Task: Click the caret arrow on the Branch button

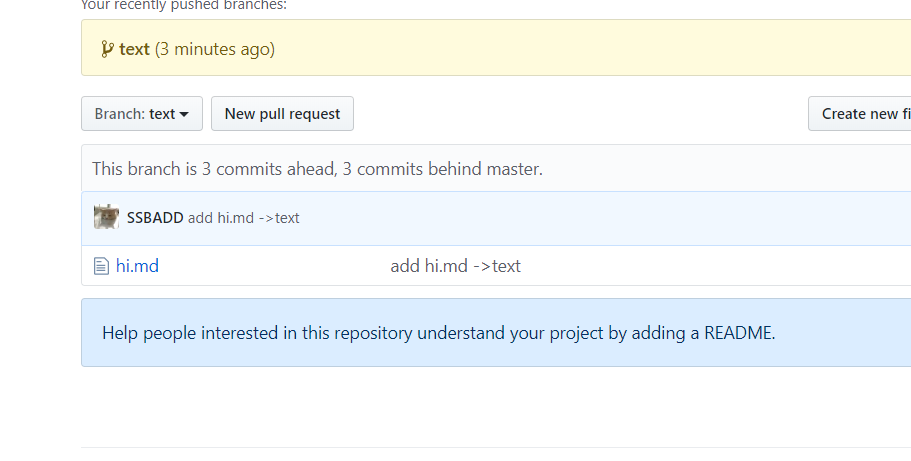Action: point(184,115)
